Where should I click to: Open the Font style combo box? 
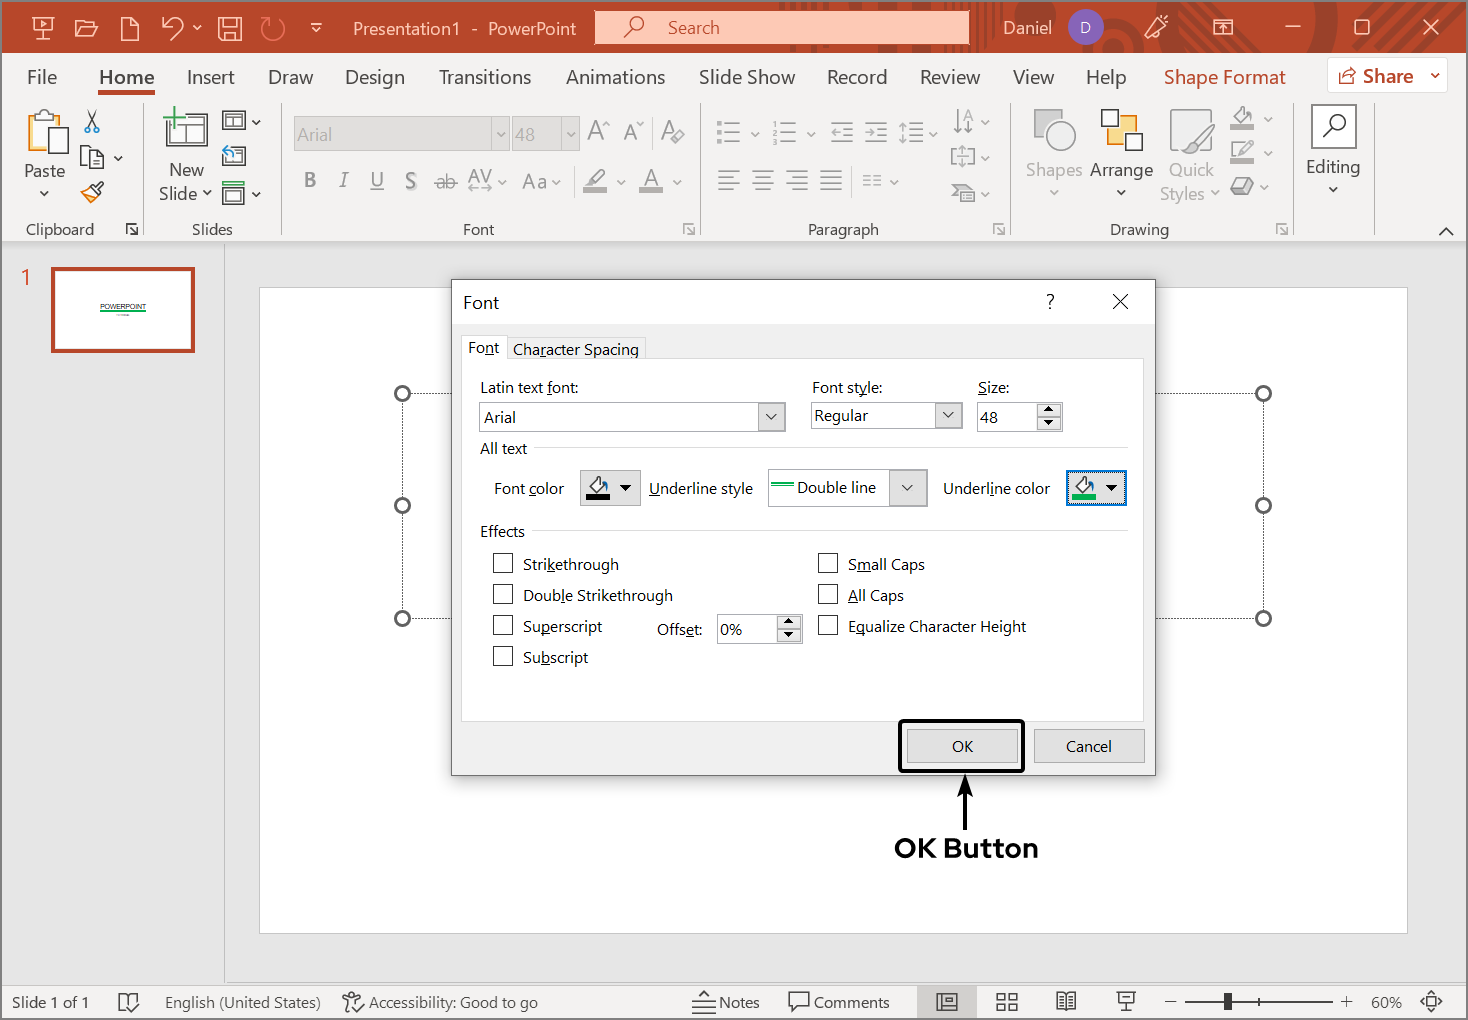pos(948,416)
